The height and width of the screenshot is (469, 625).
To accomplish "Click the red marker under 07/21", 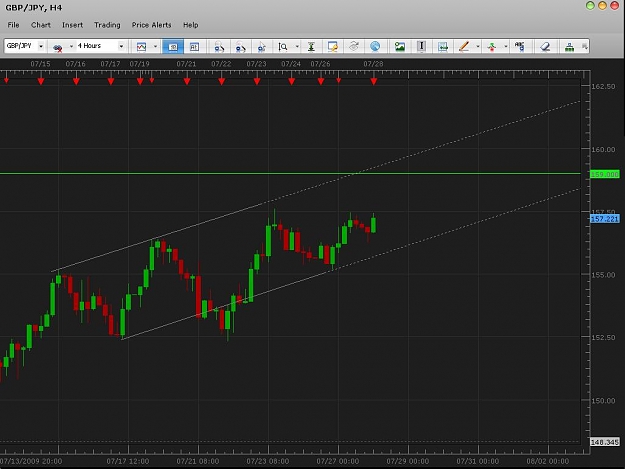I will click(x=187, y=81).
